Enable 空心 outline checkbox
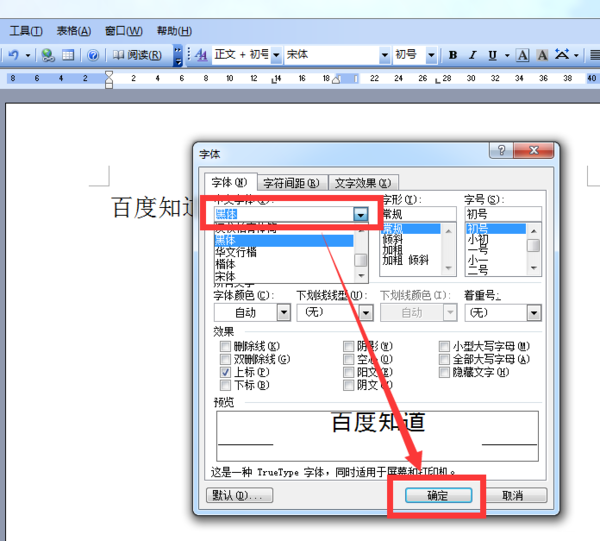Screen dimensions: 600x541 coord(348,360)
